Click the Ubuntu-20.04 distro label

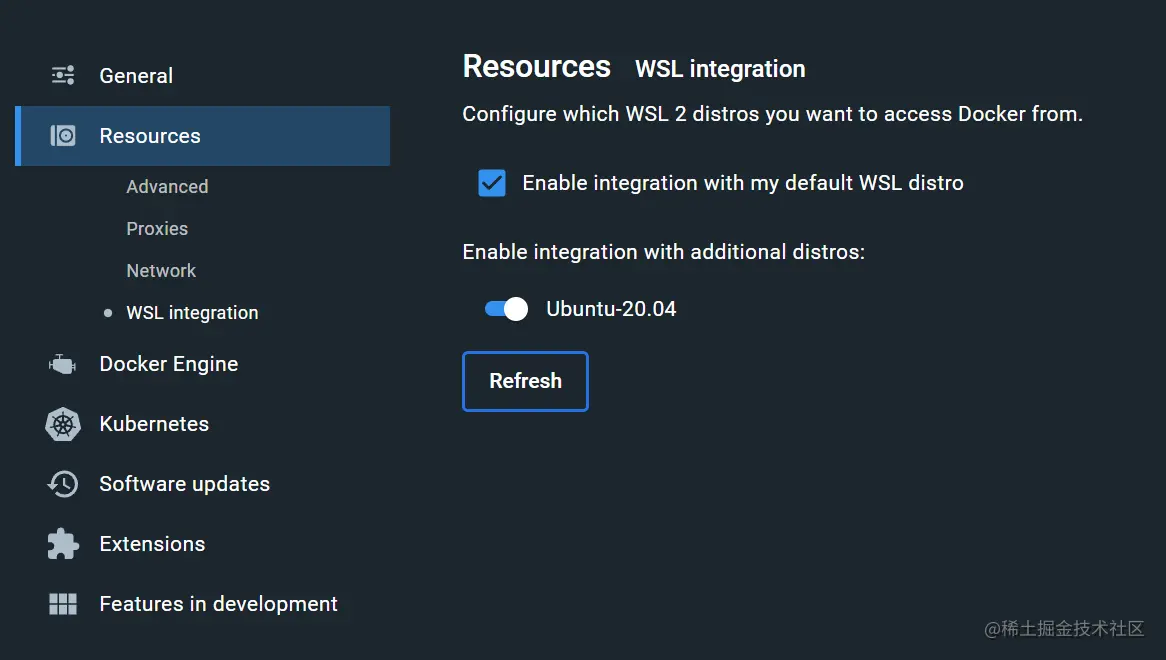(x=611, y=309)
